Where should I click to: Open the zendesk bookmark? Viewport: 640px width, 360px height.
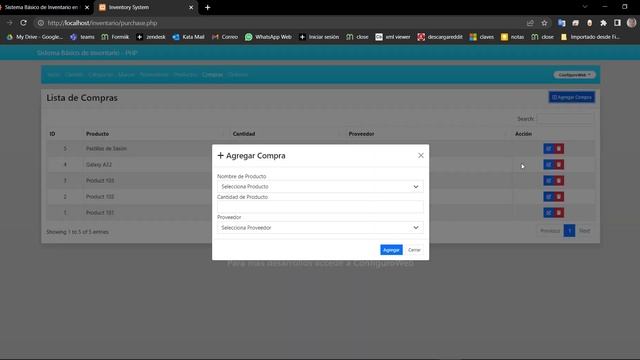[x=151, y=37]
